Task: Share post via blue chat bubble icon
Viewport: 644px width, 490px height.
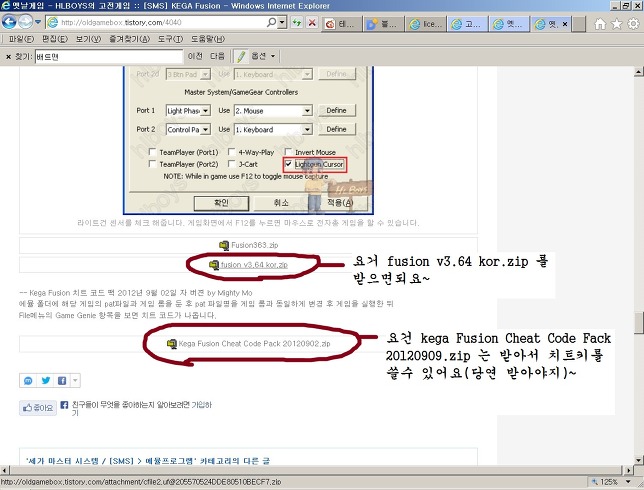Action: [x=28, y=381]
